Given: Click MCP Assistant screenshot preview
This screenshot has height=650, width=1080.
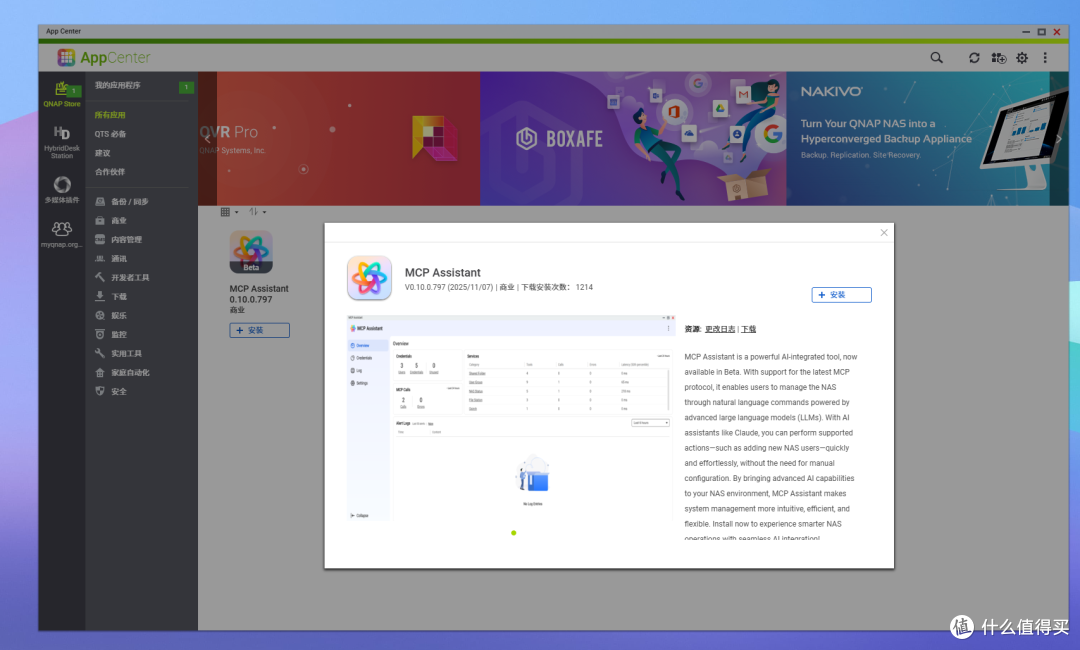Looking at the screenshot, I should pyautogui.click(x=510, y=417).
